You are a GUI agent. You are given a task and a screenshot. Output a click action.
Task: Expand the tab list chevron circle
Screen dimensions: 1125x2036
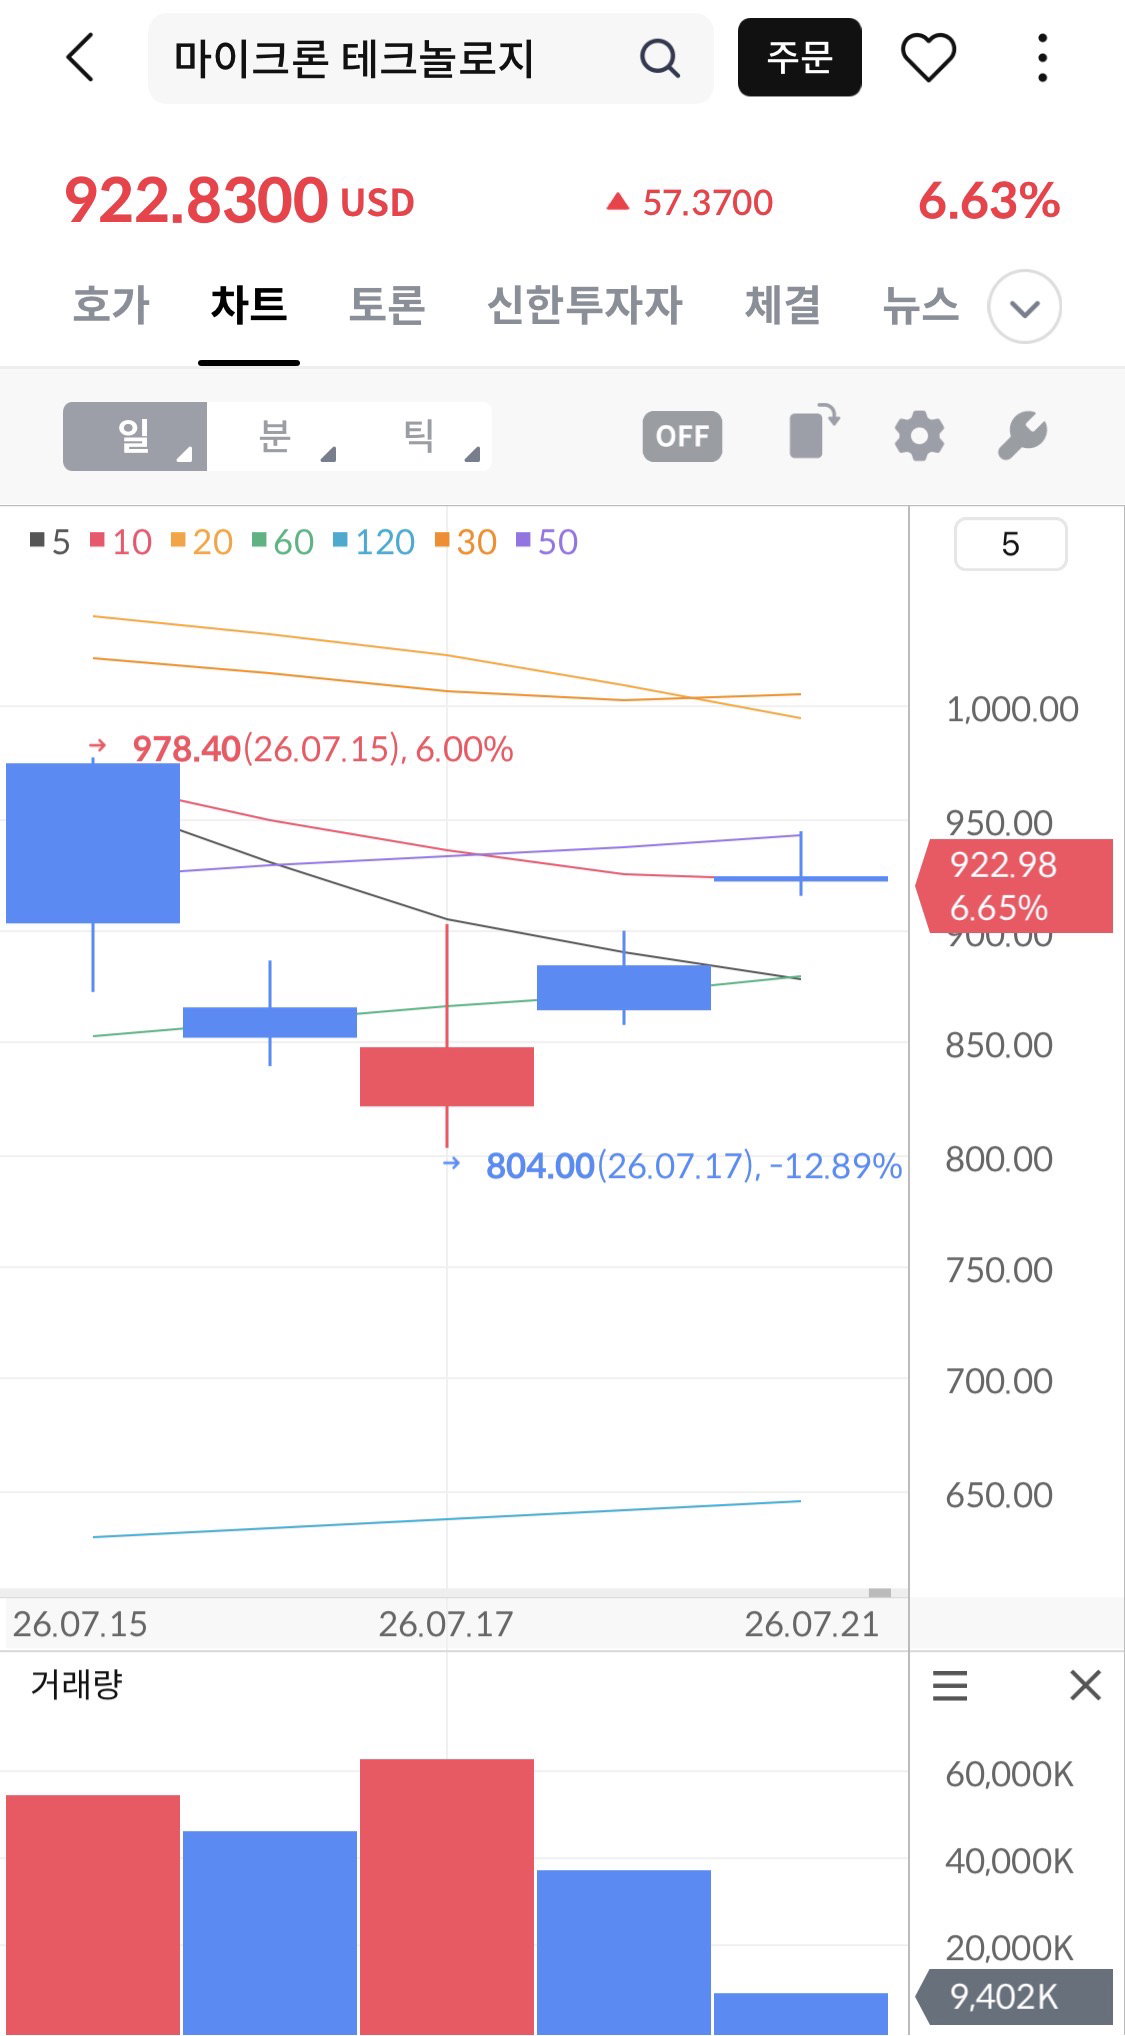coord(1024,307)
